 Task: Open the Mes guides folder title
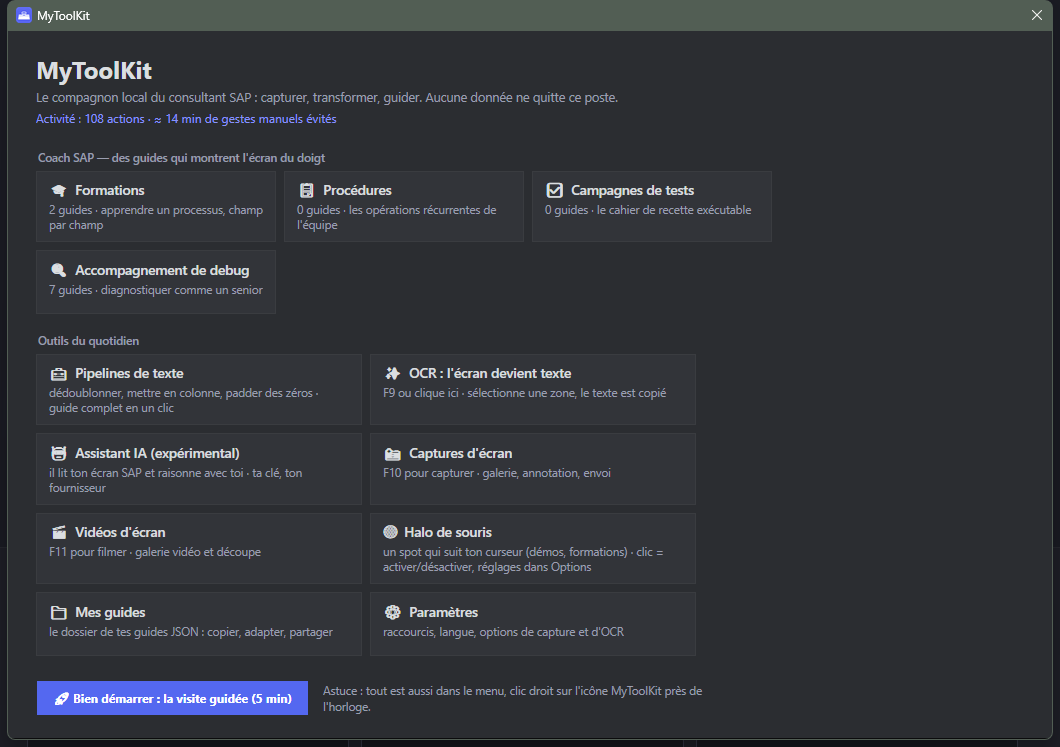click(x=110, y=612)
